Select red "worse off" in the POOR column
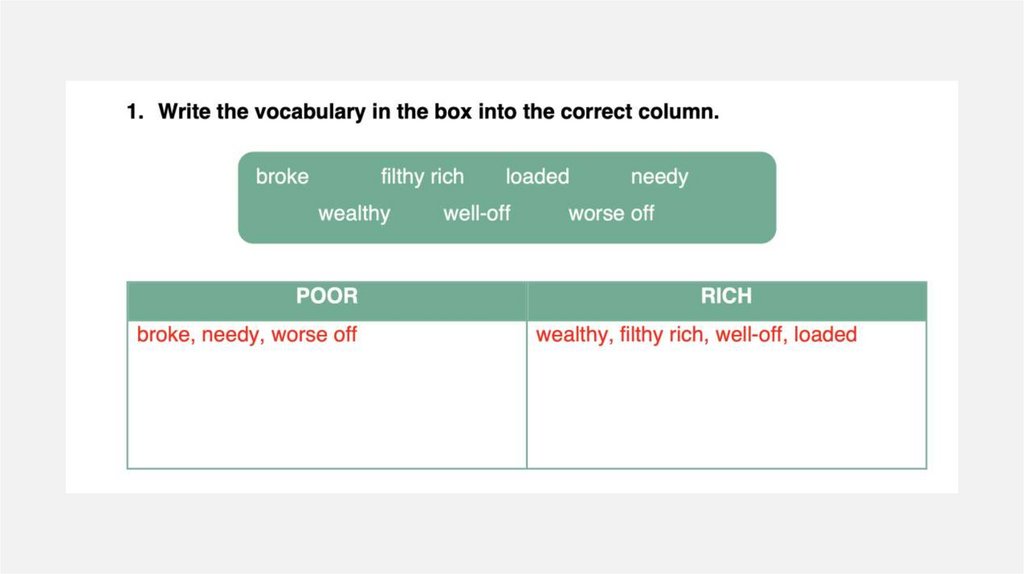1024x574 pixels. [x=314, y=335]
